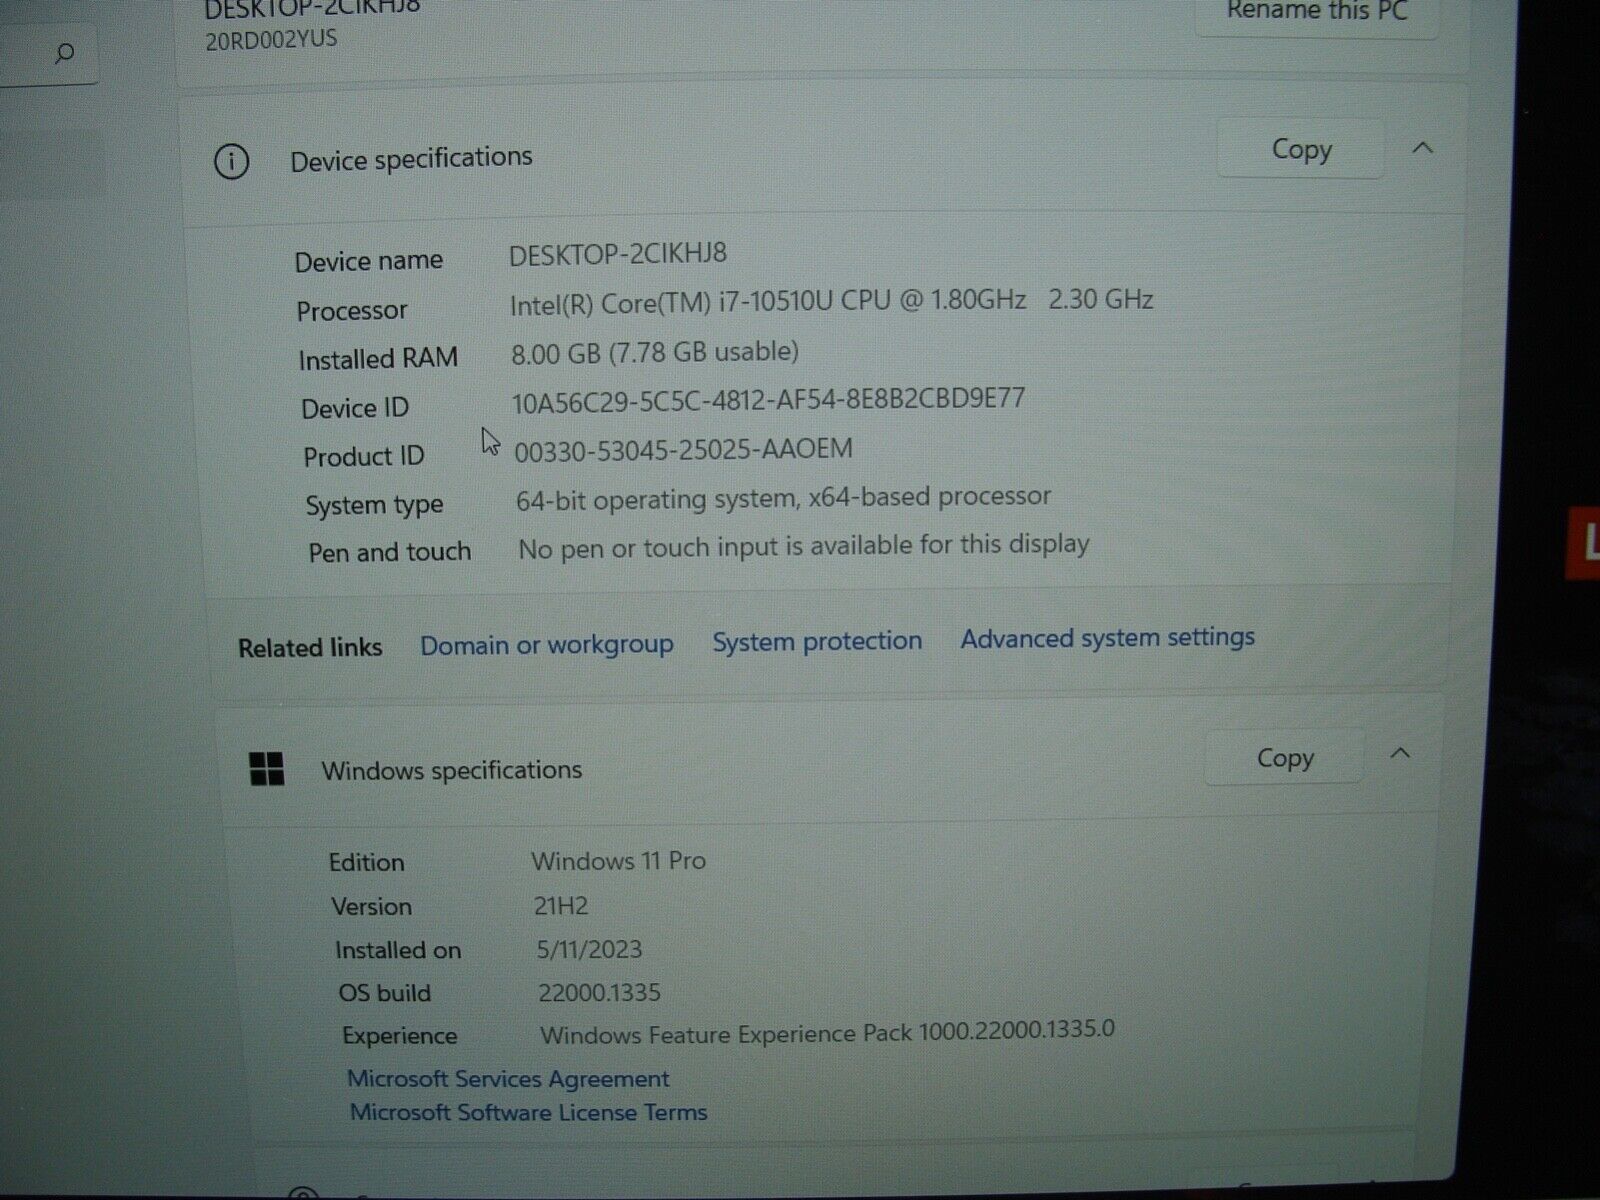Image resolution: width=1600 pixels, height=1200 pixels.
Task: Select Windows Feature Experience Pack text
Action: (827, 1032)
